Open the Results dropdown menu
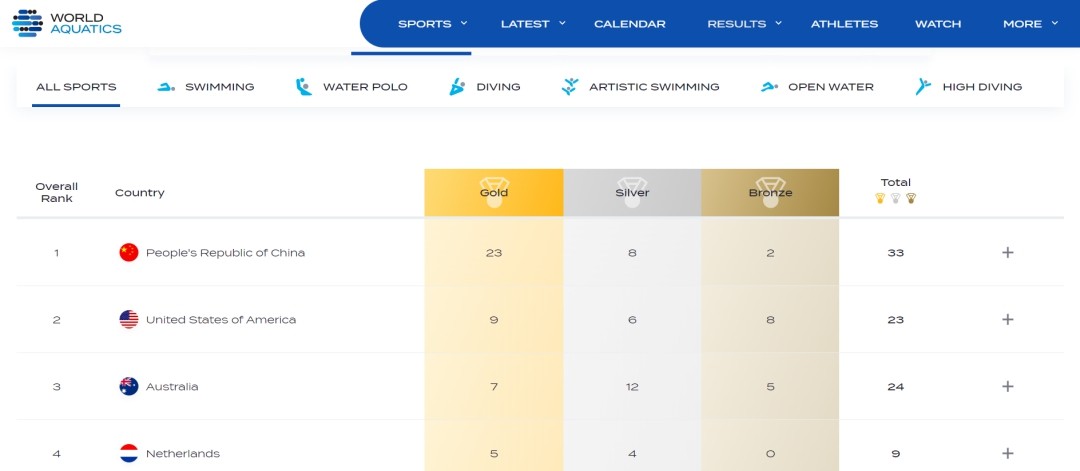Viewport: 1080px width, 471px height. 744,24
